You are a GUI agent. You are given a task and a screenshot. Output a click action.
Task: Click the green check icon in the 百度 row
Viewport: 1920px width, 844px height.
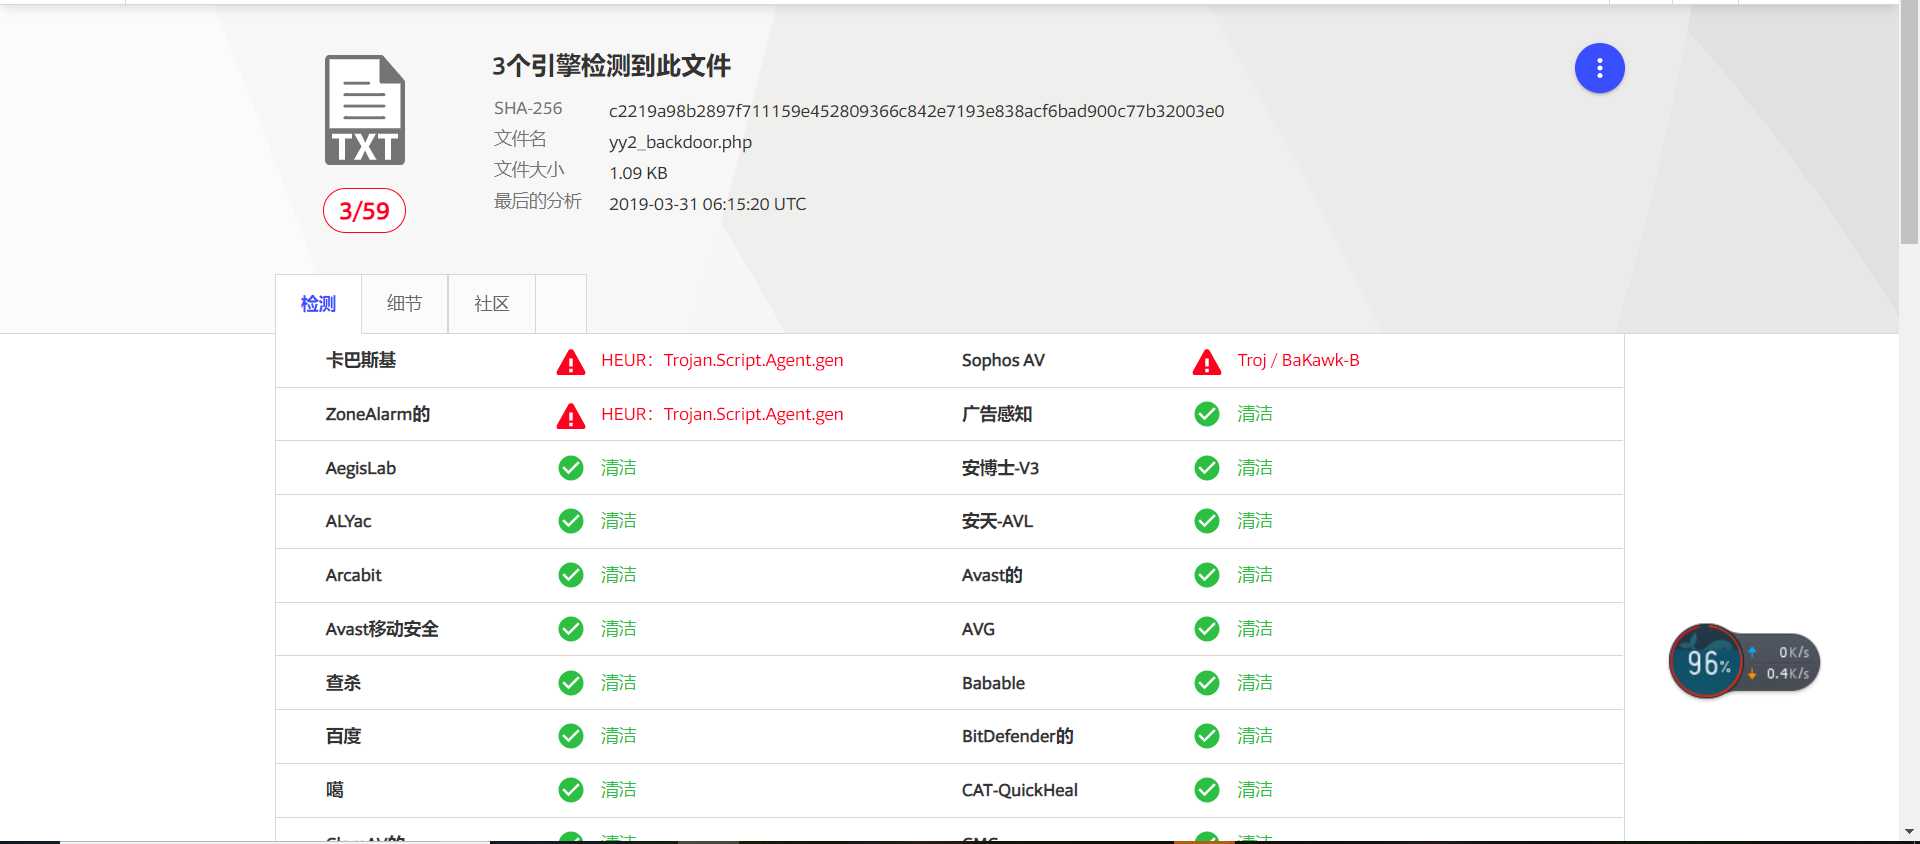571,736
